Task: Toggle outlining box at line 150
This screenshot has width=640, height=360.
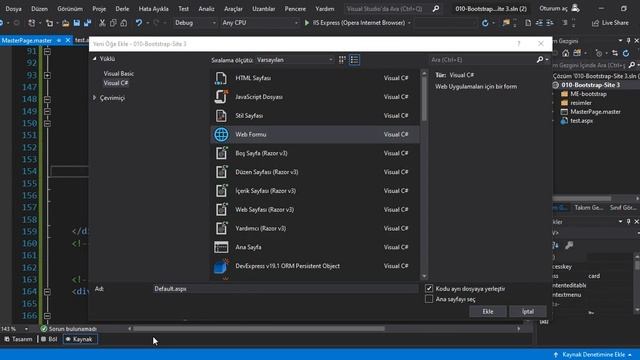Action: click(x=47, y=123)
